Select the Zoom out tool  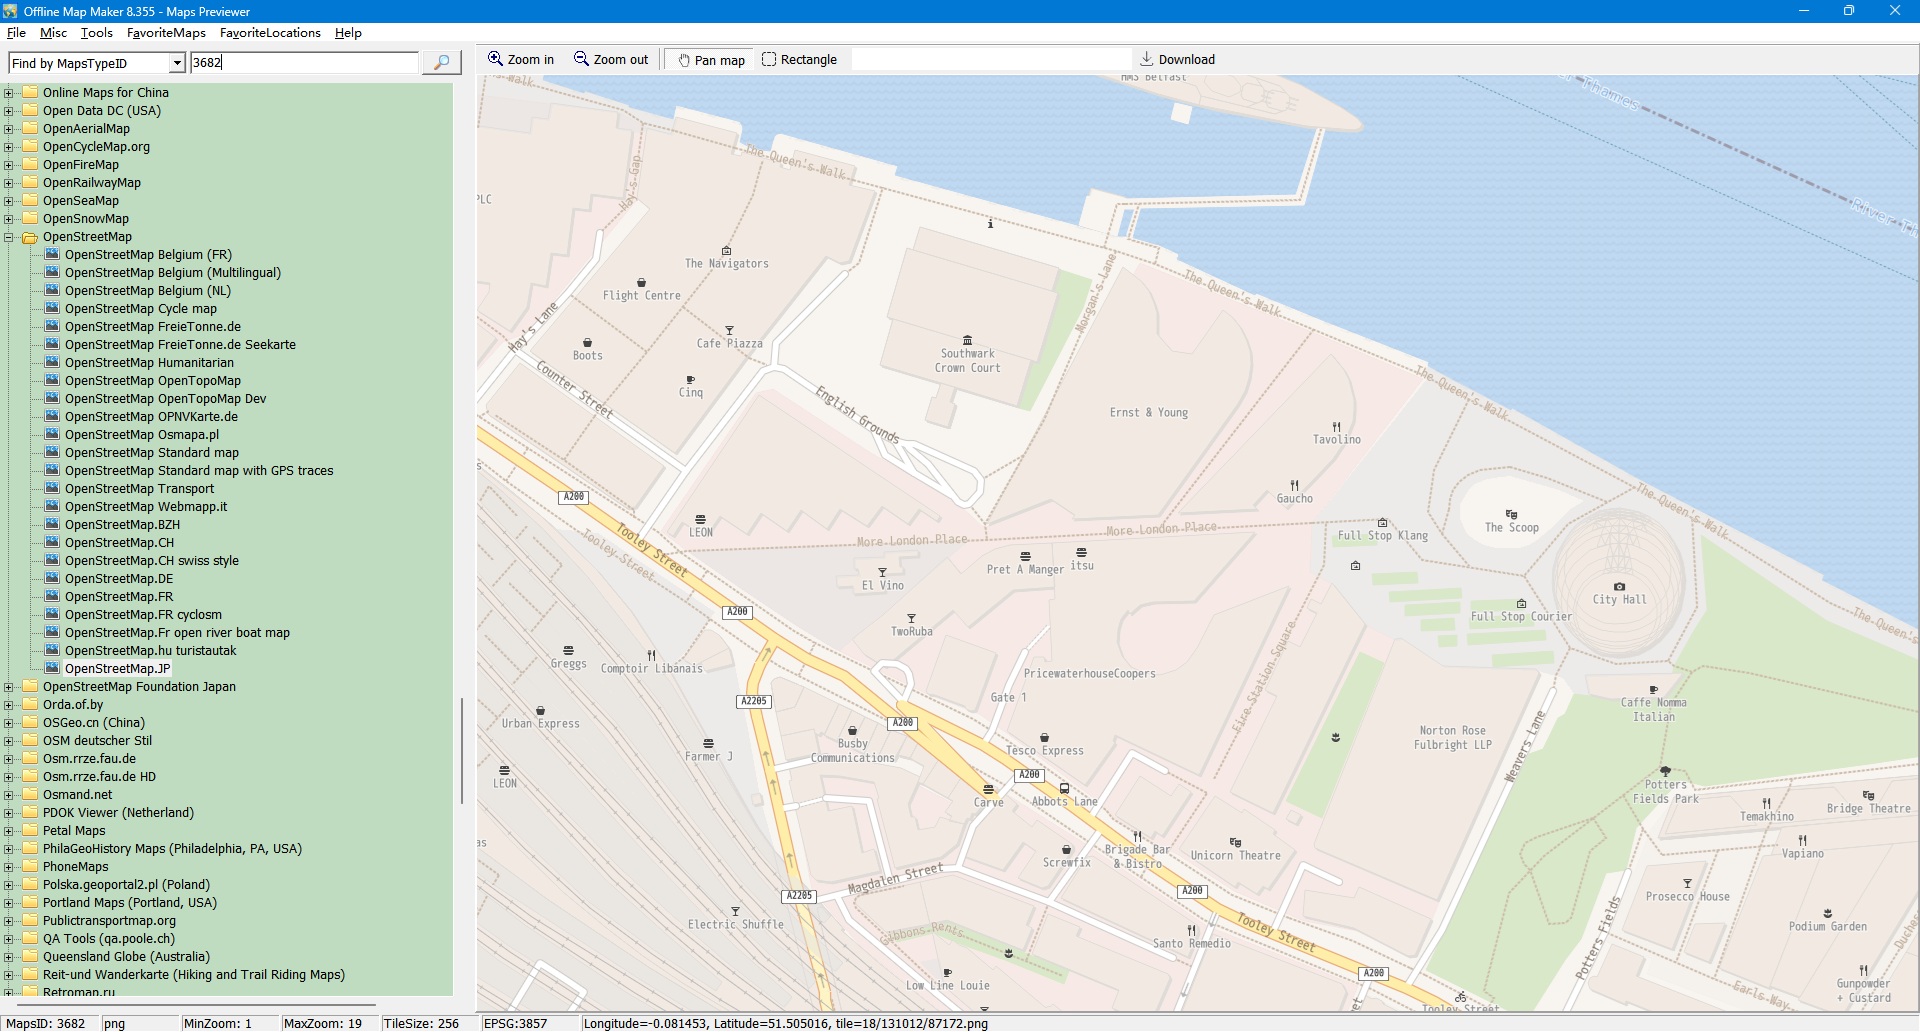point(611,59)
